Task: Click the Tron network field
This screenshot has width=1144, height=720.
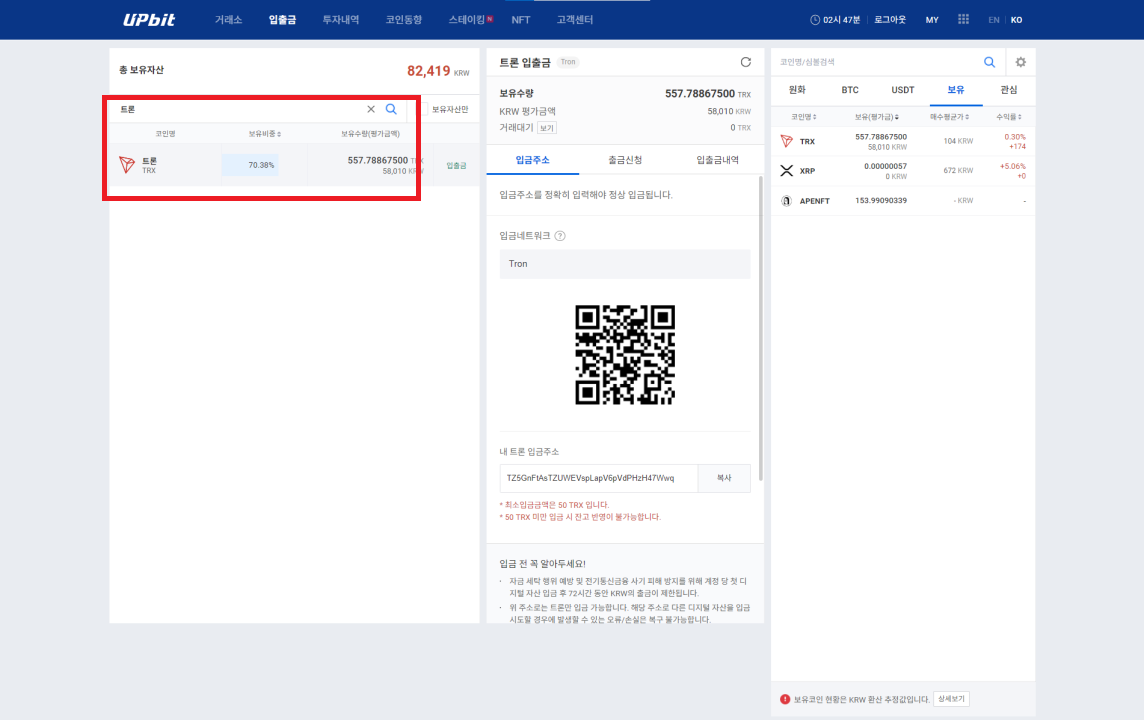Action: click(x=625, y=264)
